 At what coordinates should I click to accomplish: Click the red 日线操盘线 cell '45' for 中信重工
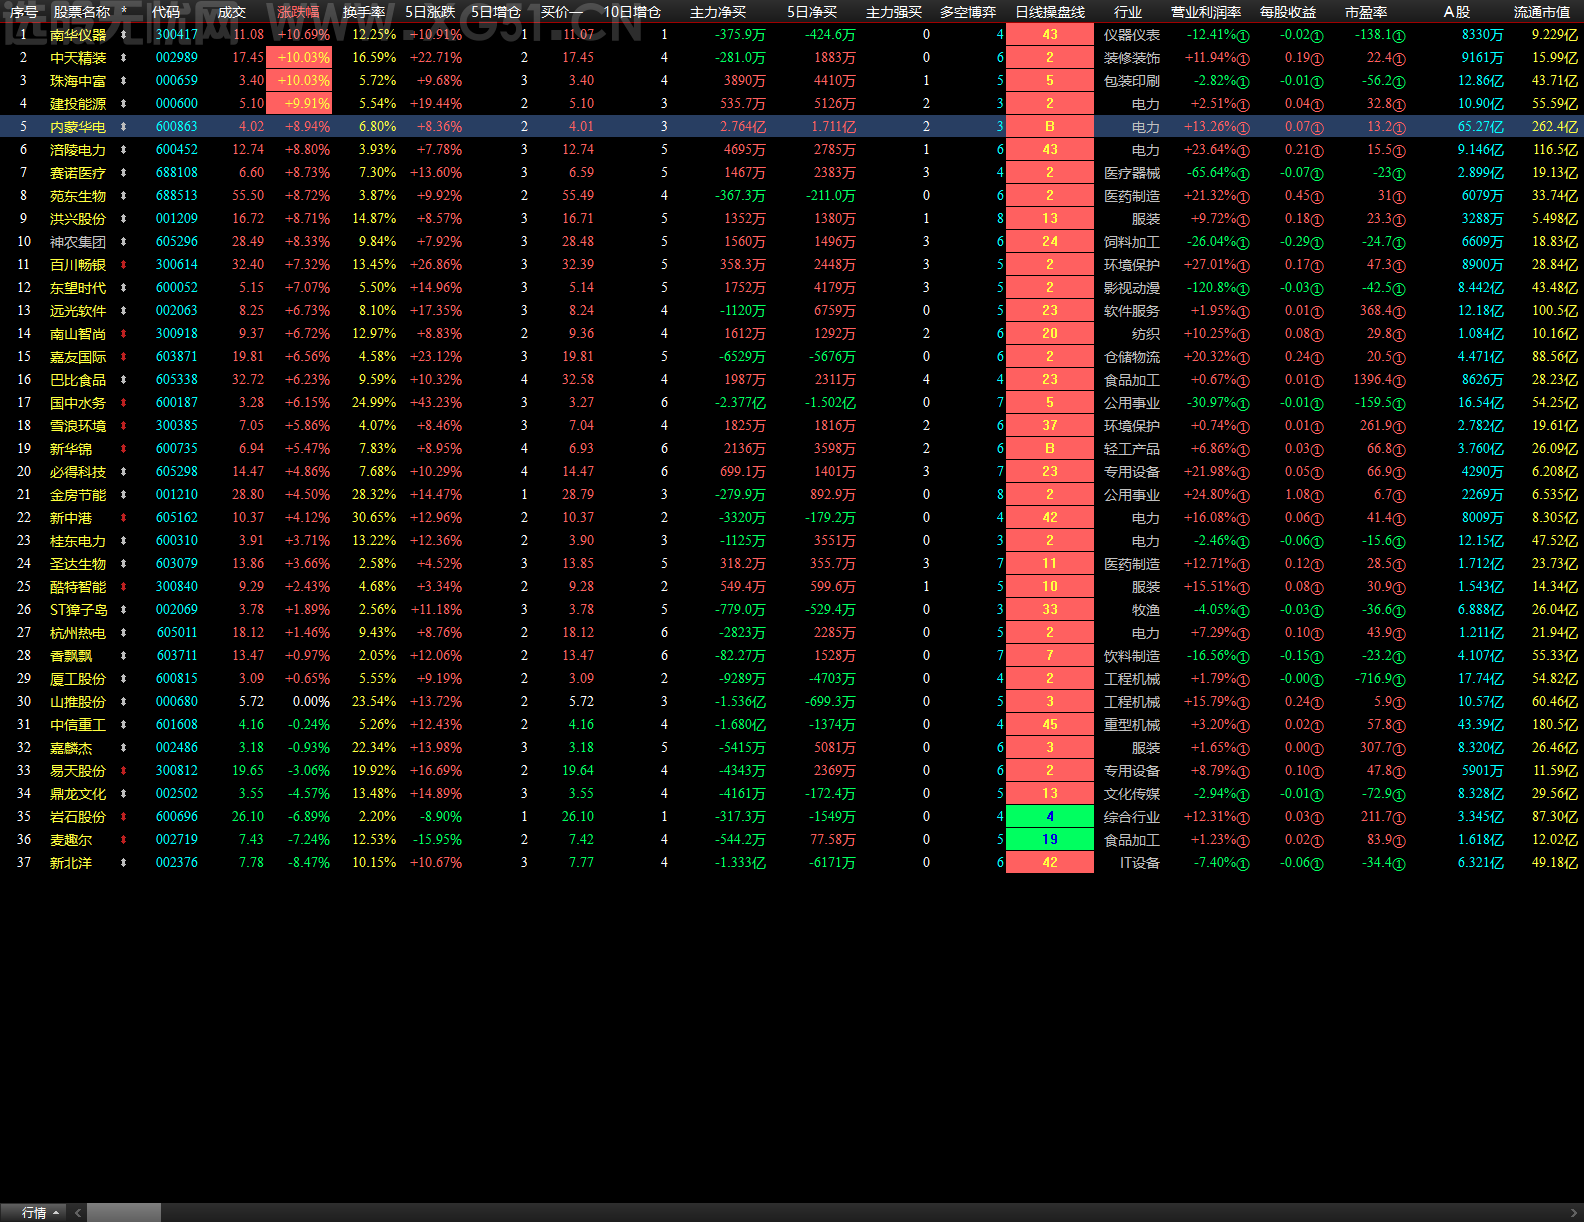[1050, 725]
